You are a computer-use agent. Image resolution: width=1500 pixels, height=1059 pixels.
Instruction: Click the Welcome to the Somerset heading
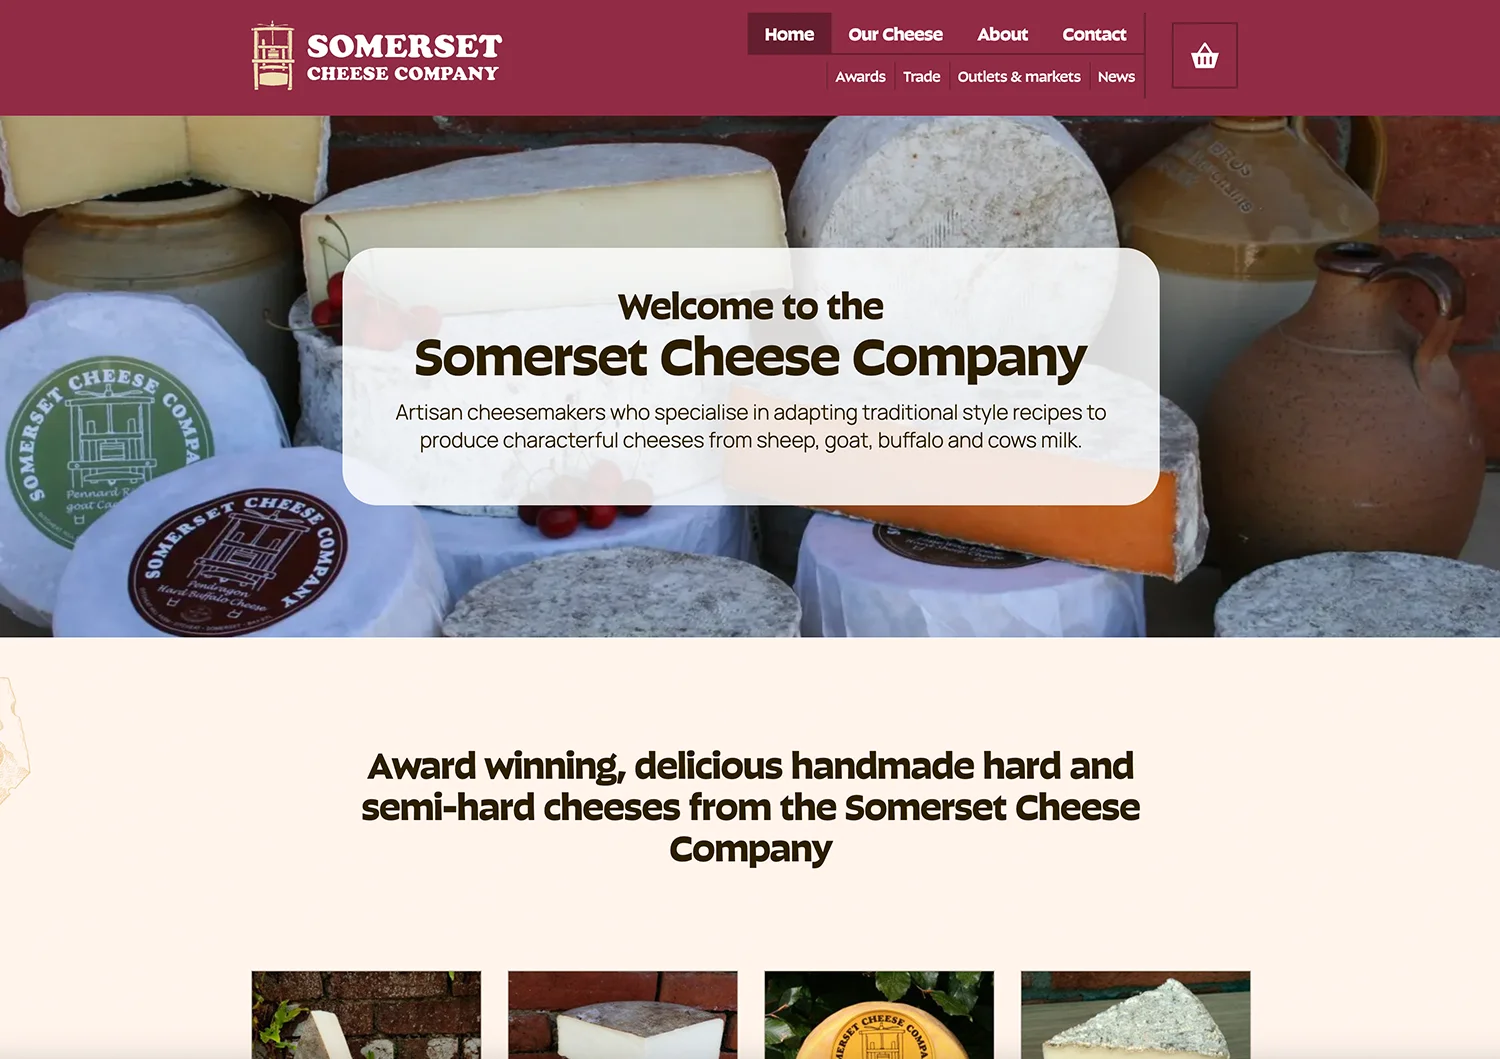750,335
